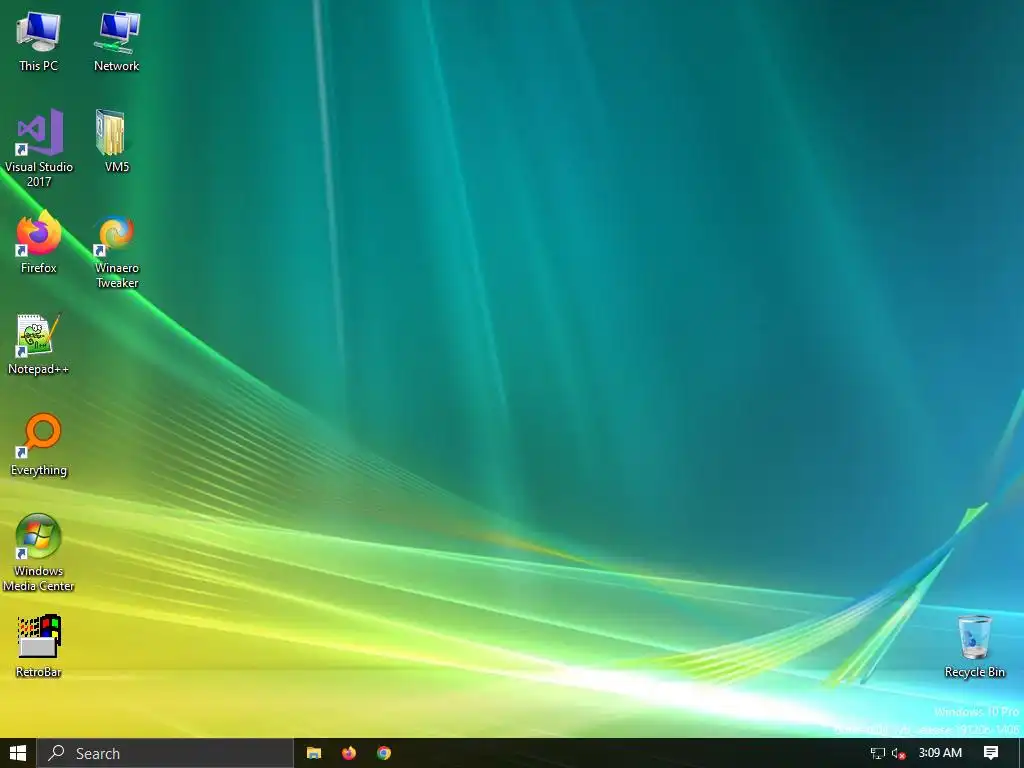Select the Notepad++ desktop shortcut
Viewport: 1024px width, 768px height.
click(x=39, y=344)
